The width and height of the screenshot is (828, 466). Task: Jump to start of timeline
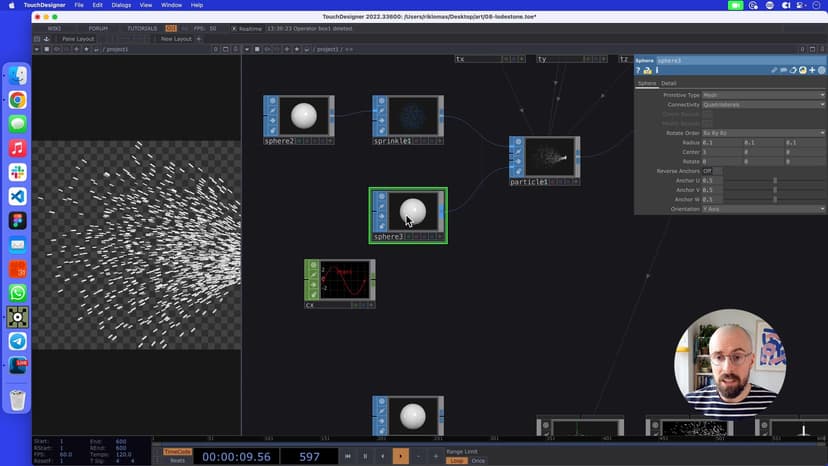(x=347, y=456)
